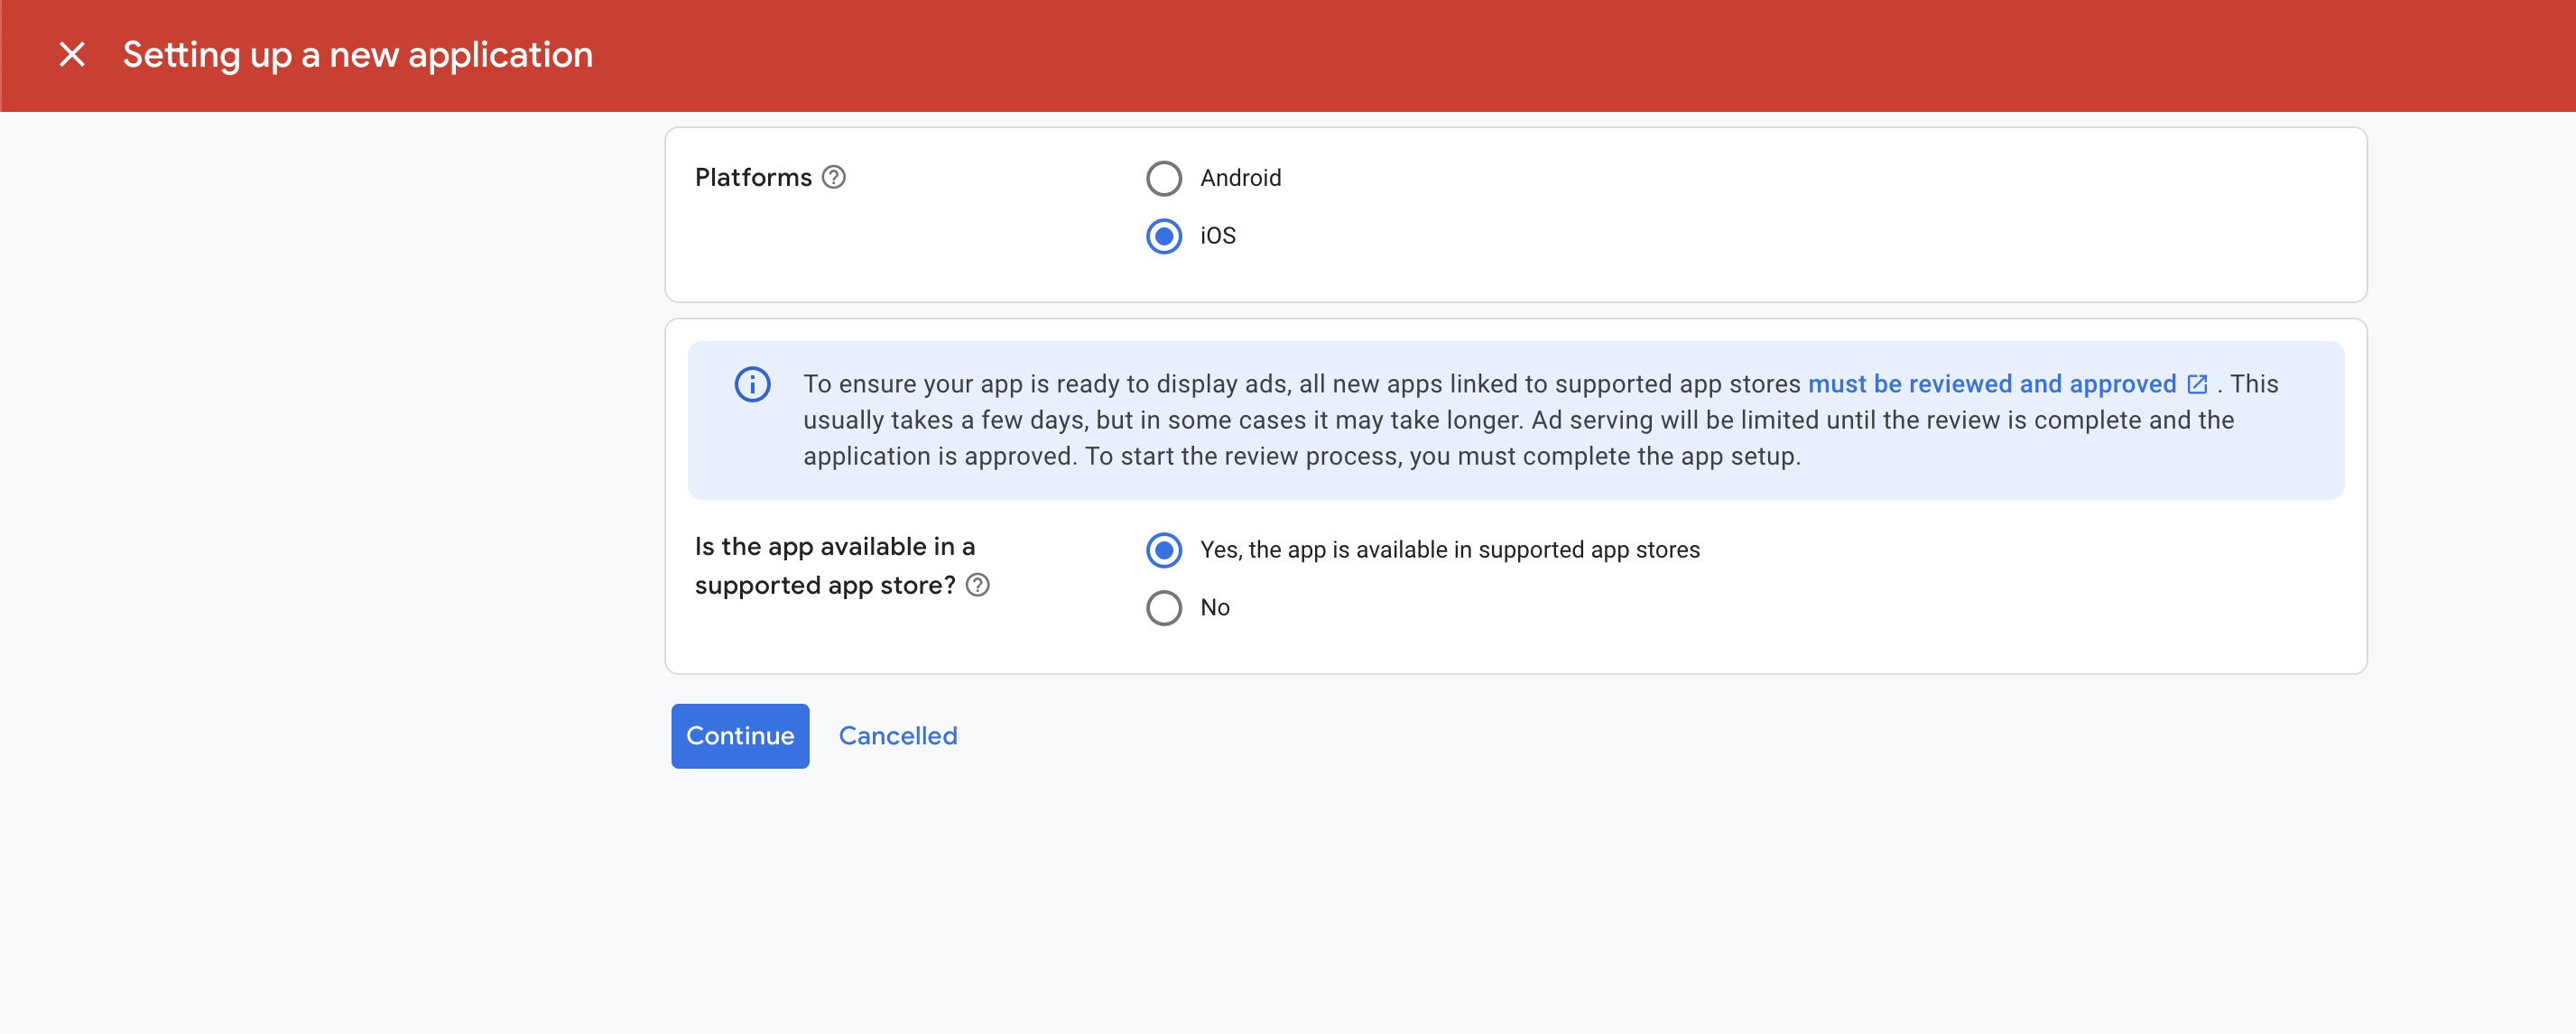Screen dimensions: 2576x1034
Task: Click the 'iOS' label text
Action: point(1217,236)
